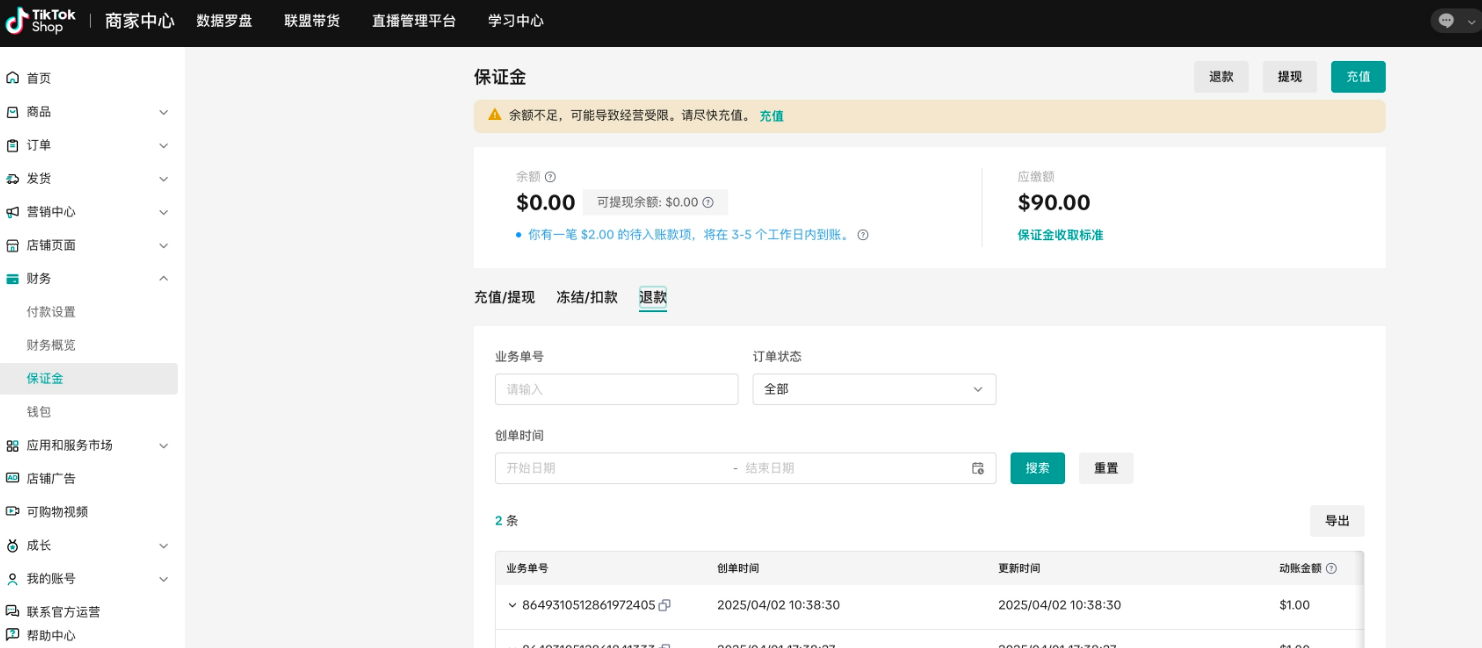The width and height of the screenshot is (1482, 648).
Task: Click the 导出 export button
Action: pos(1336,520)
